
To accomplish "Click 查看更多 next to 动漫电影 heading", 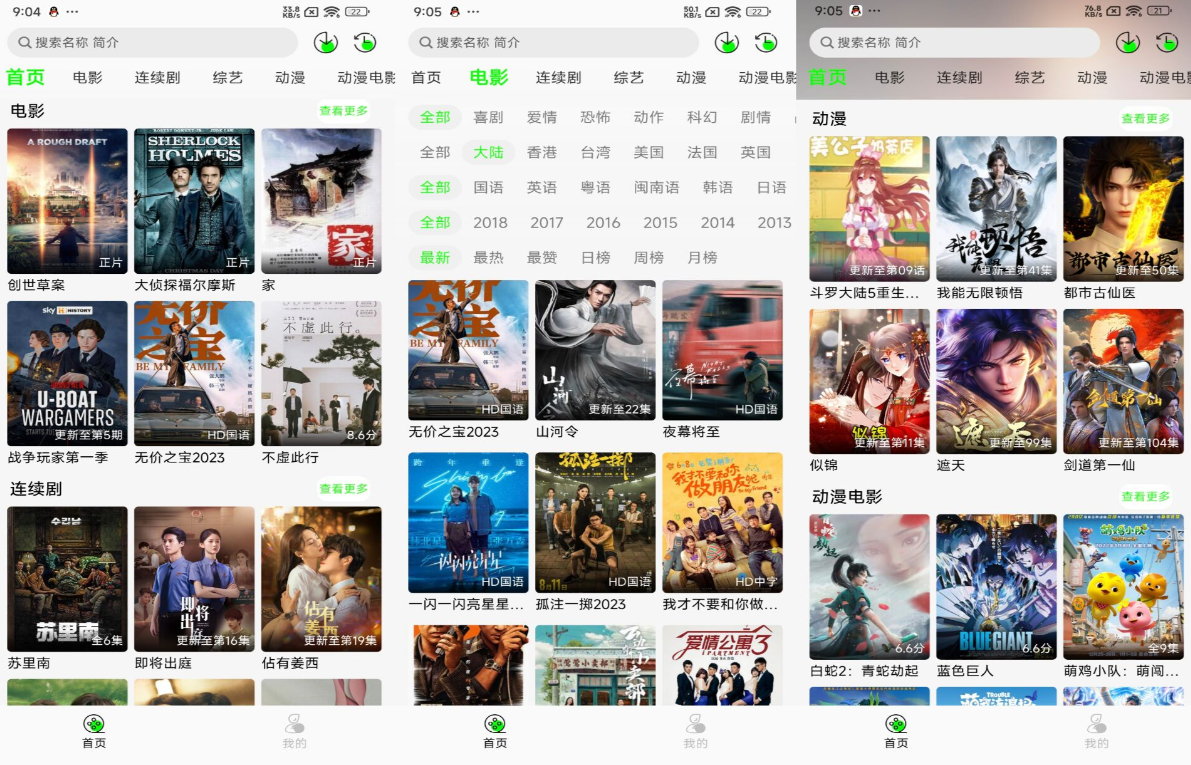I will (1145, 496).
